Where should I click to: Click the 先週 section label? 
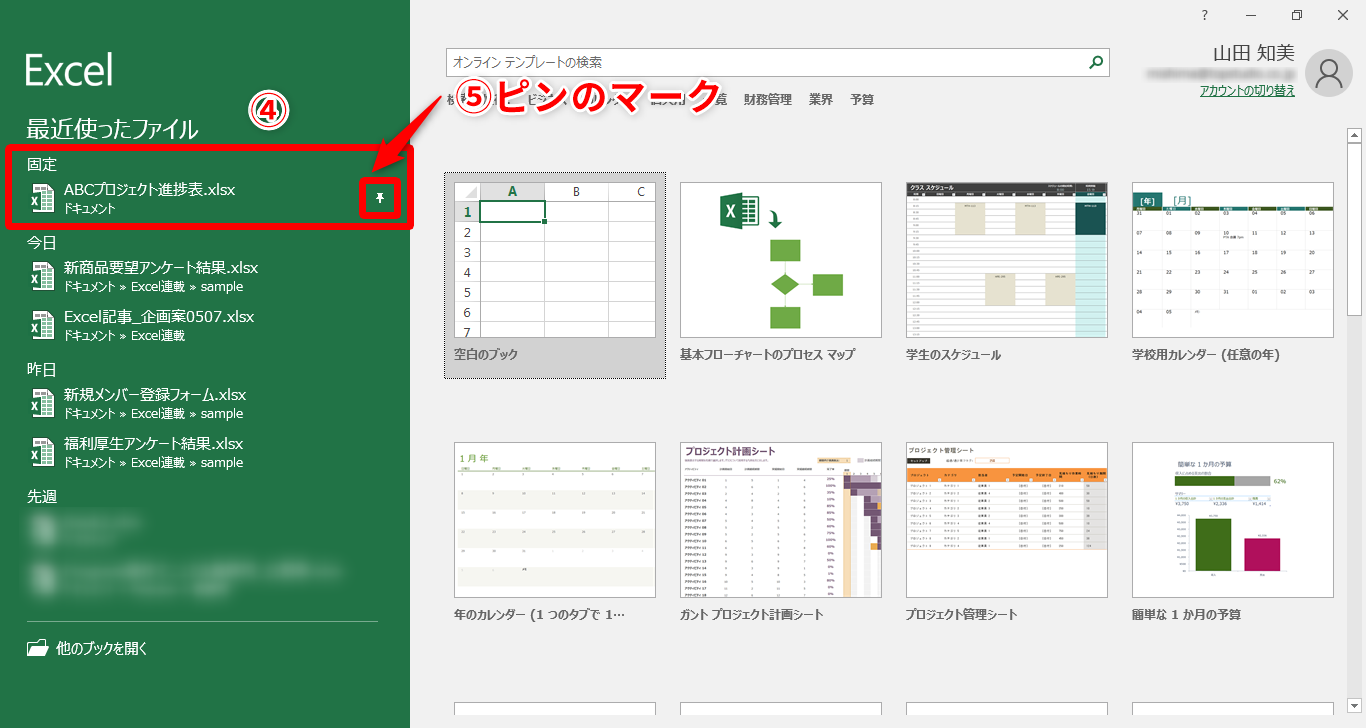(x=42, y=497)
